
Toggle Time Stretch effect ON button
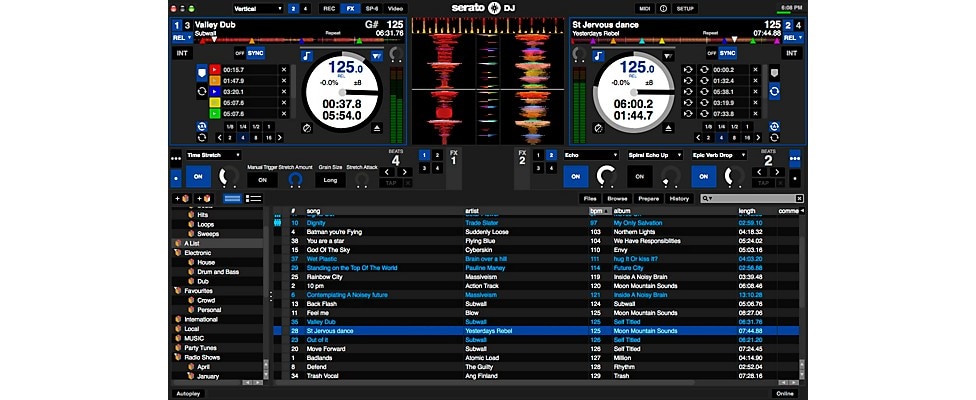(198, 177)
